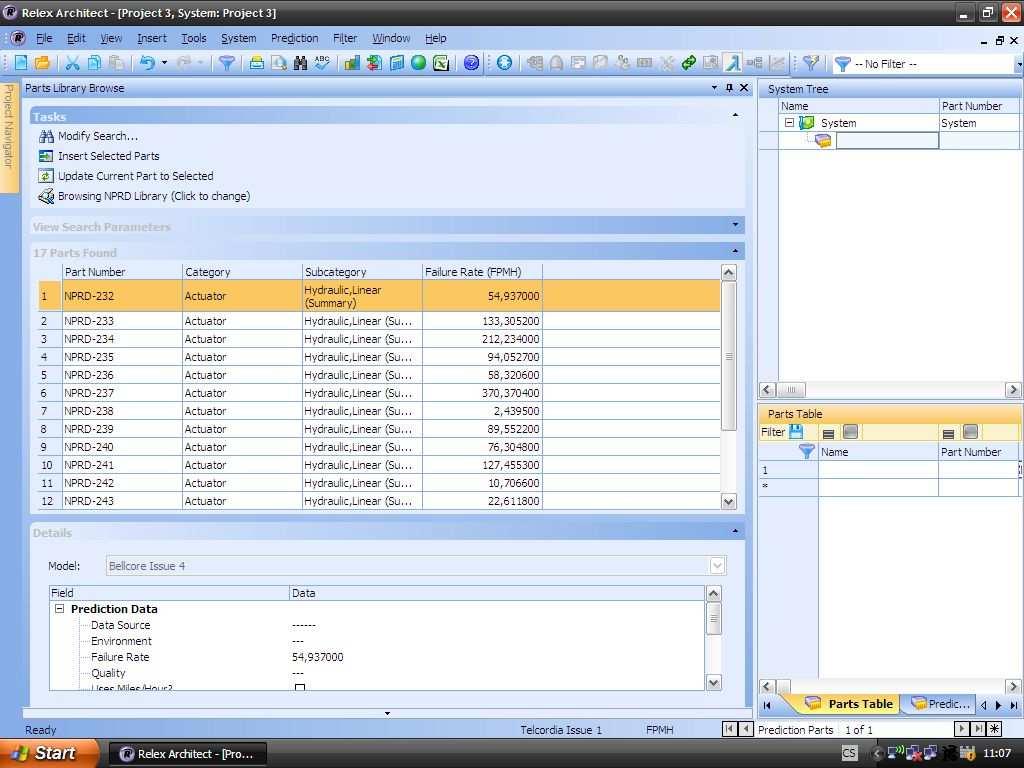Click the green globe icon

(419, 63)
